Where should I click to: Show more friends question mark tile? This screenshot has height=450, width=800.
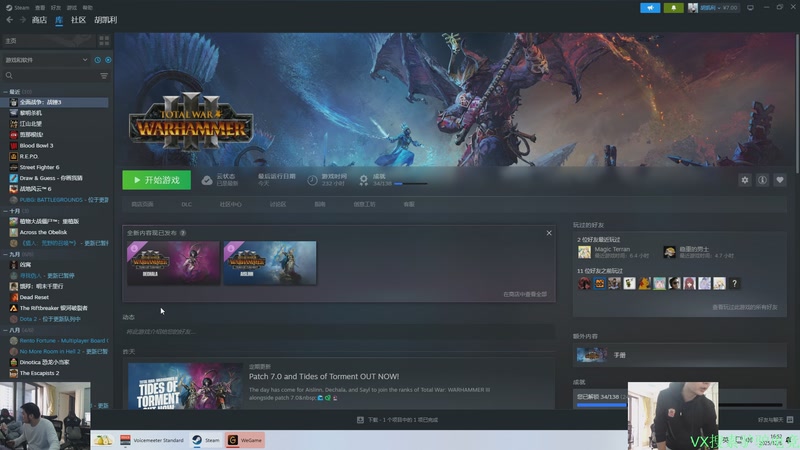[734, 284]
